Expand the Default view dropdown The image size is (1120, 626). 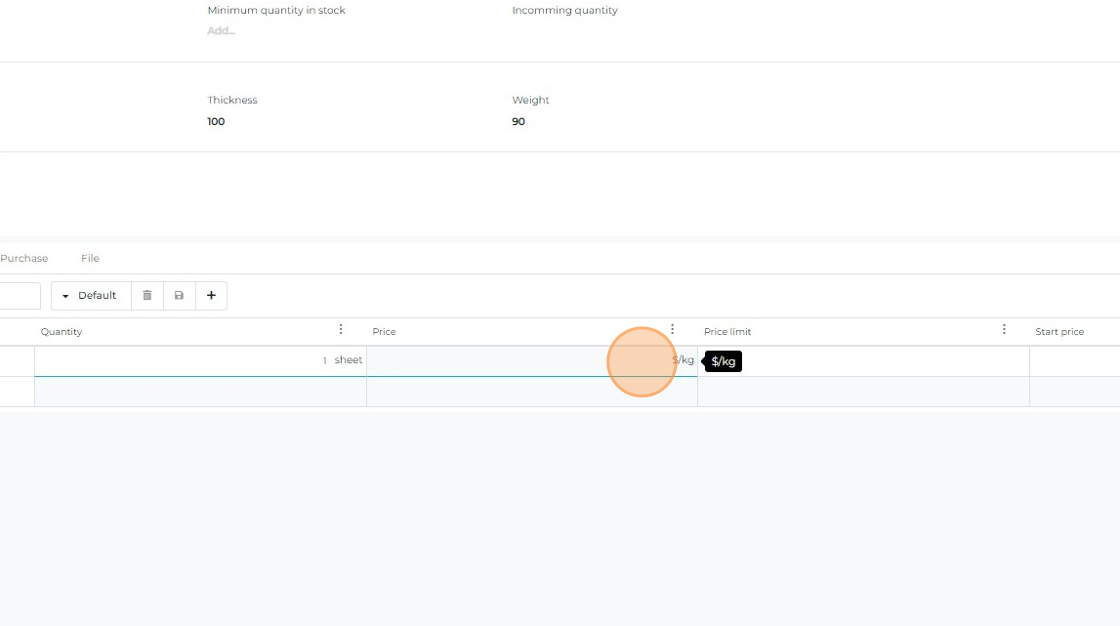tap(91, 296)
